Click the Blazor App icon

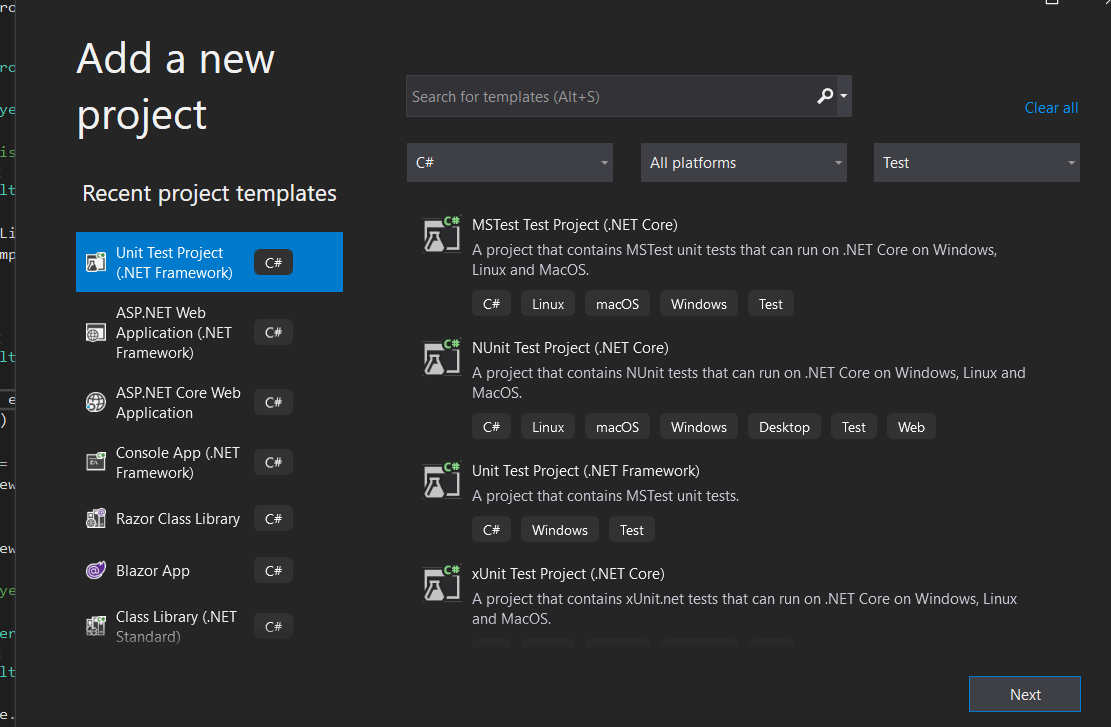pyautogui.click(x=96, y=571)
